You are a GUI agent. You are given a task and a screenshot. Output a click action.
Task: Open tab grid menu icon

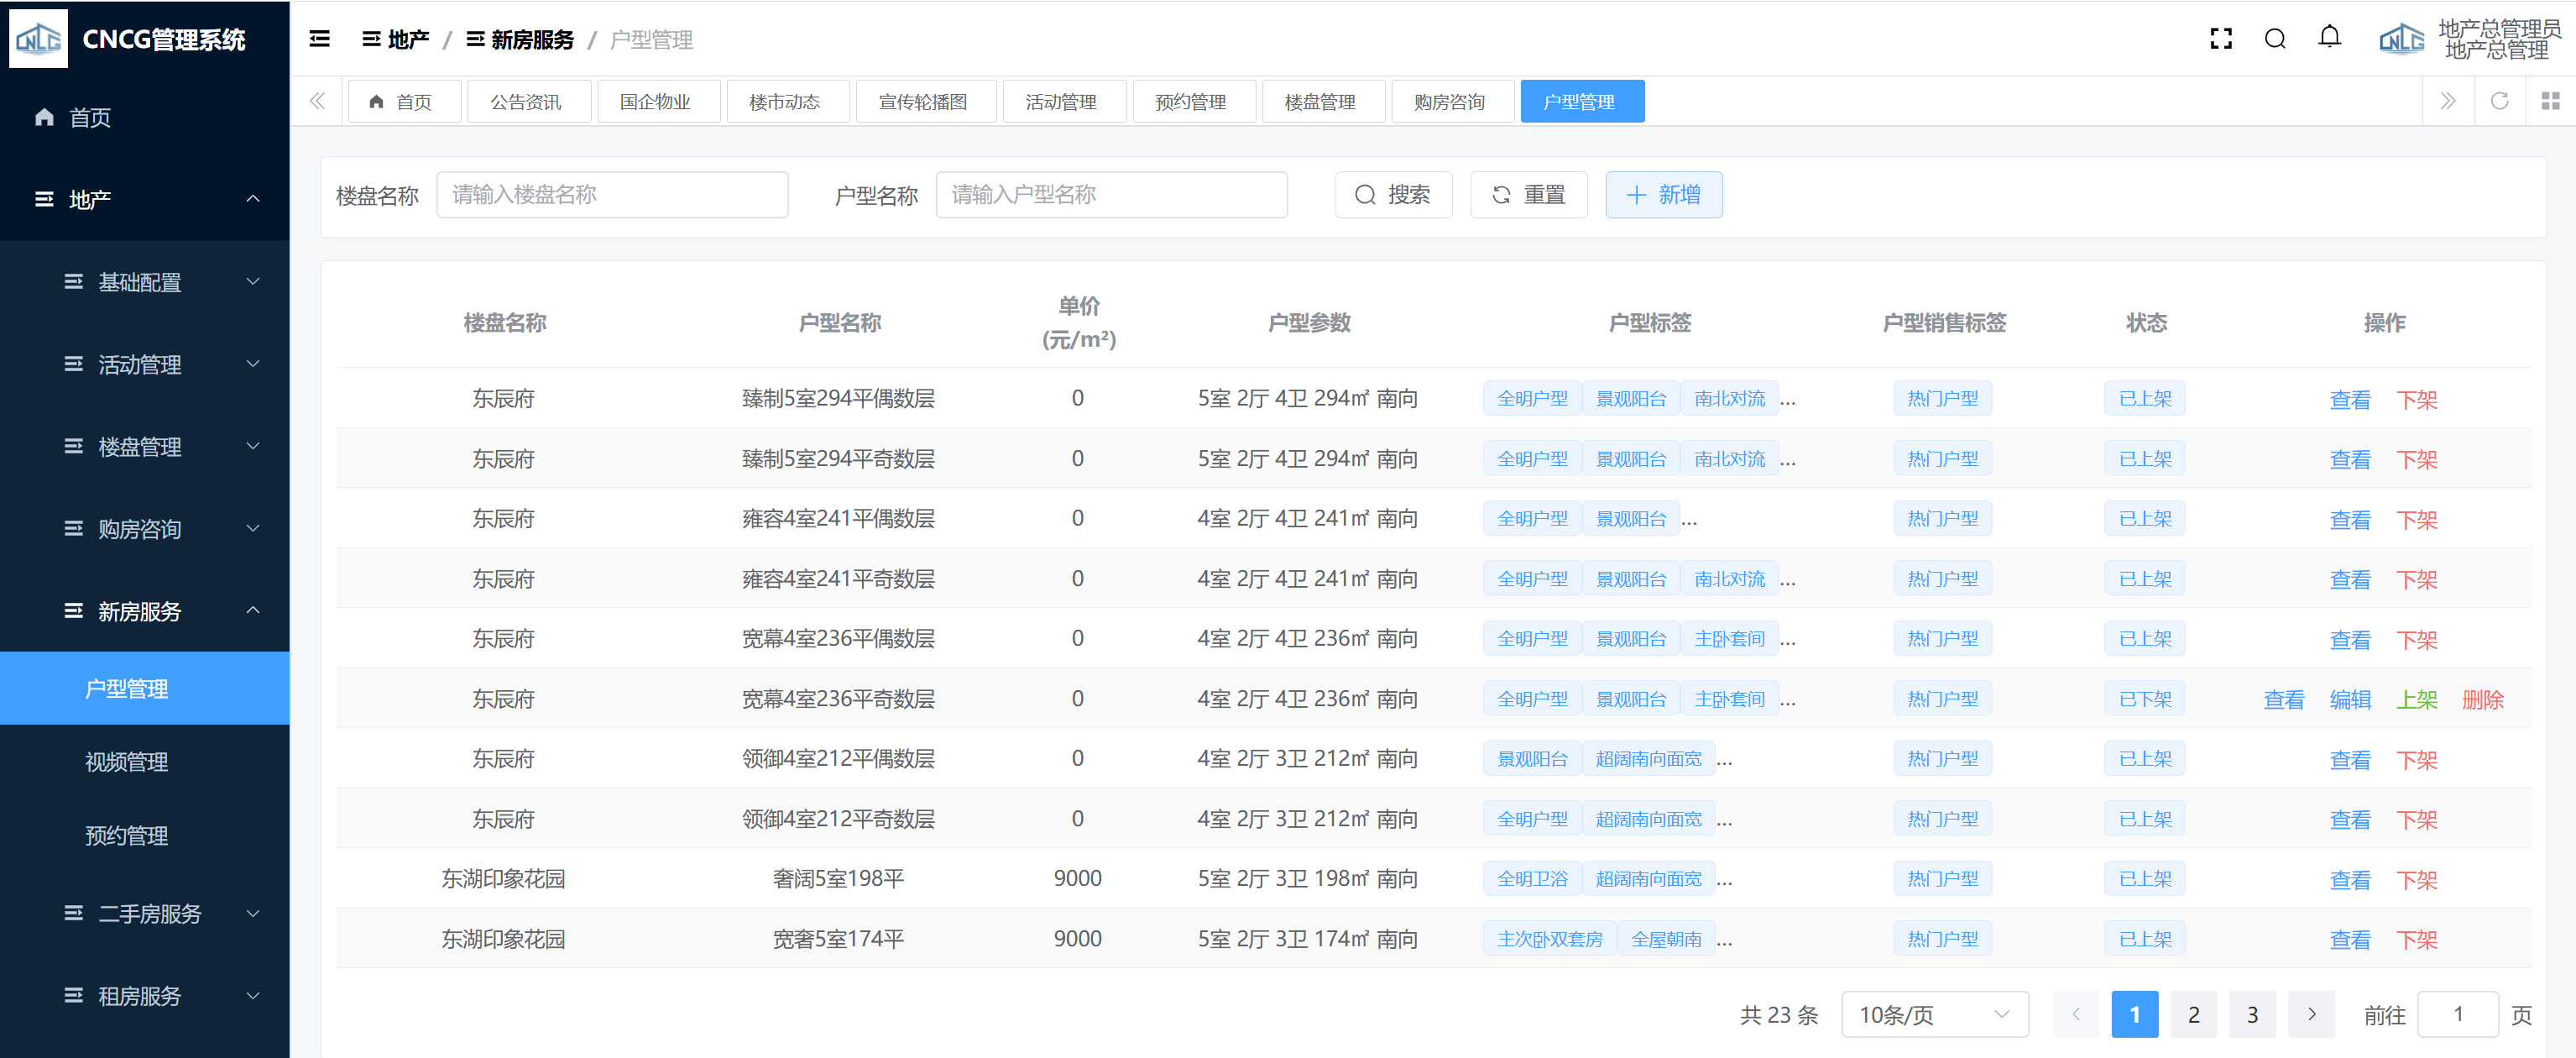click(2550, 101)
